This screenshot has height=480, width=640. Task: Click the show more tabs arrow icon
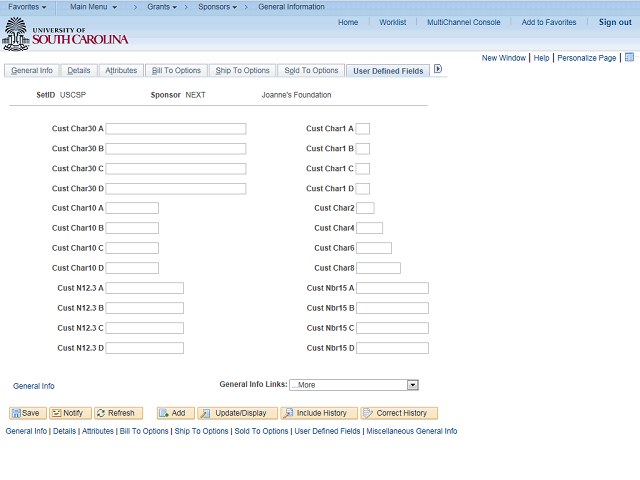(x=438, y=69)
